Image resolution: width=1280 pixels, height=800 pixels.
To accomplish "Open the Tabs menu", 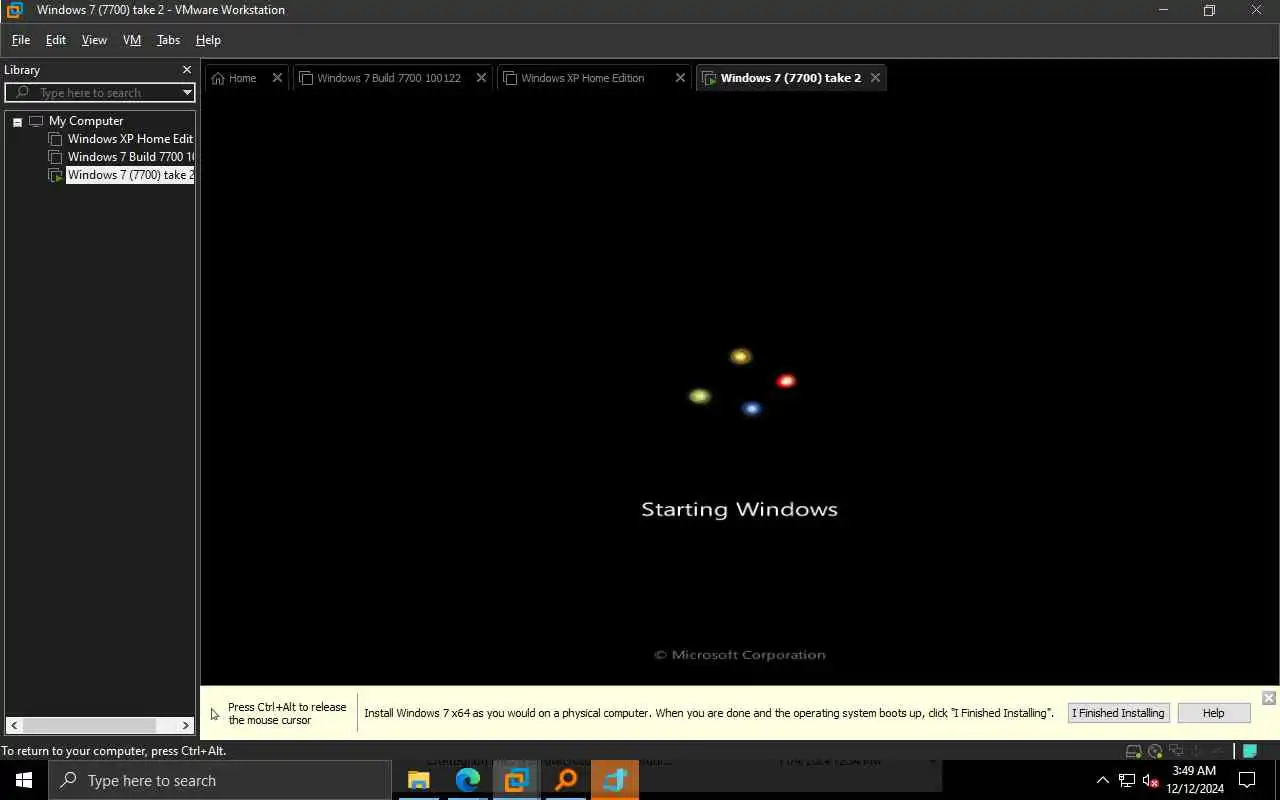I will click(x=168, y=40).
